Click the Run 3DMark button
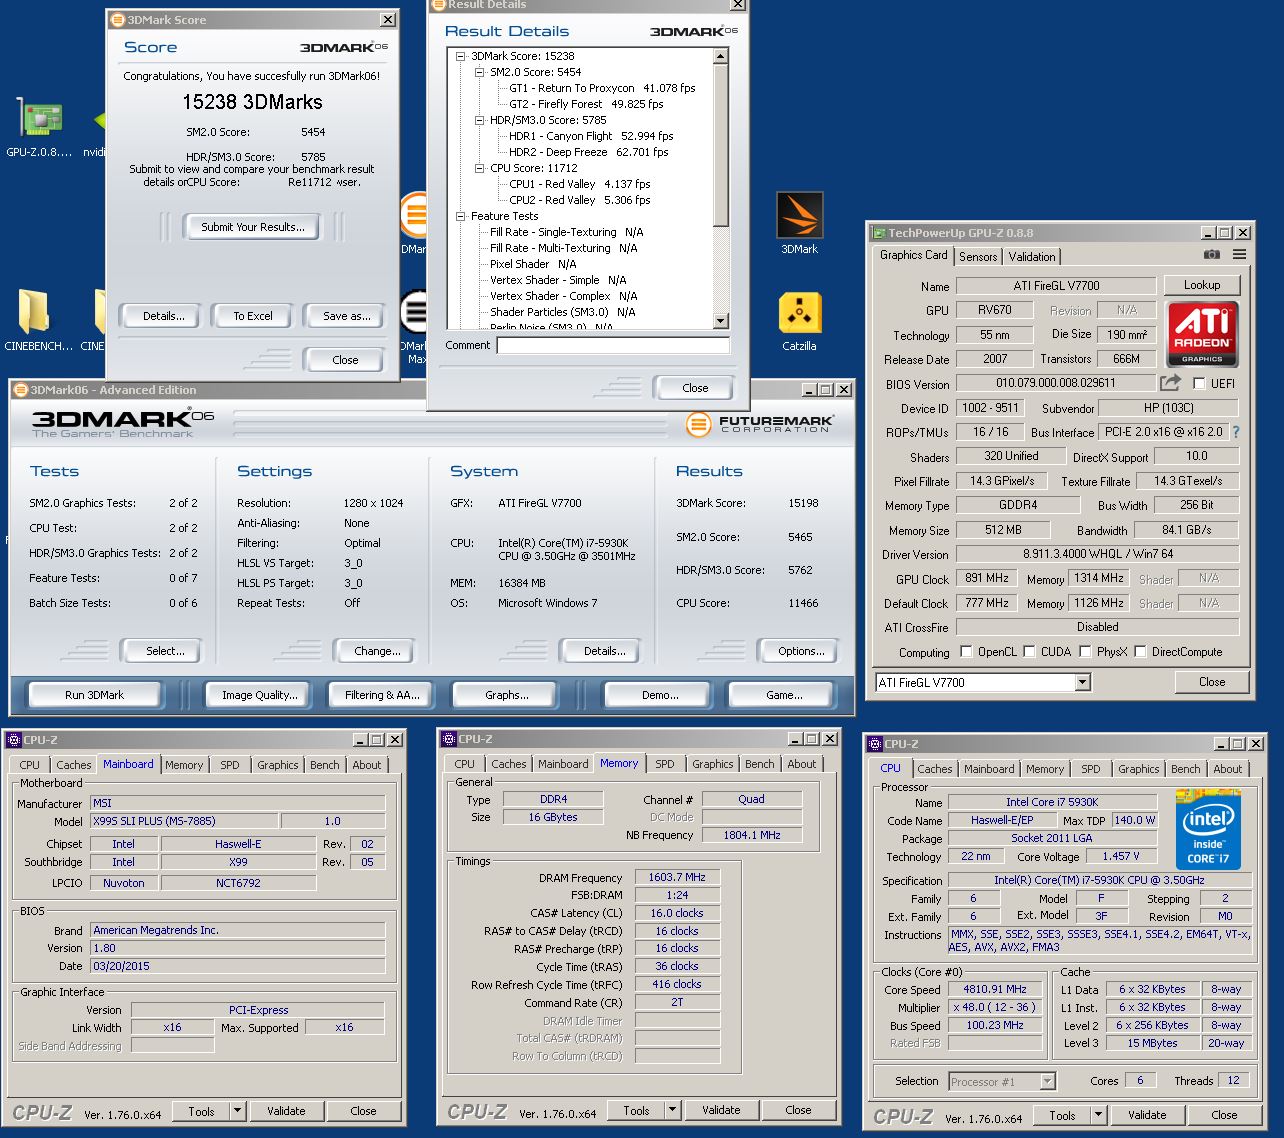Screen dimensions: 1284x1138 (x=95, y=694)
